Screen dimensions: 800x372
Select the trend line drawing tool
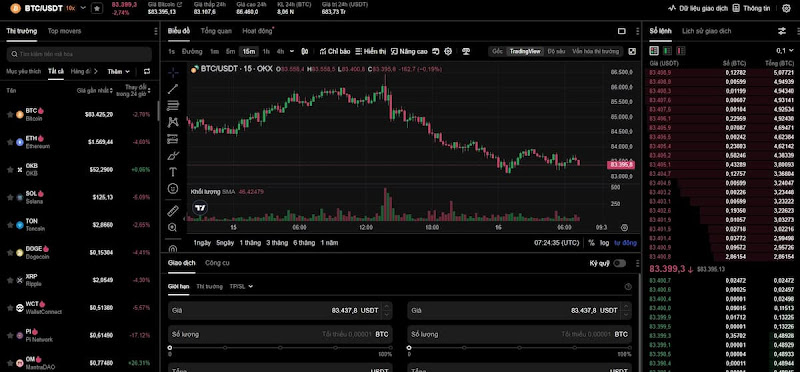click(173, 89)
